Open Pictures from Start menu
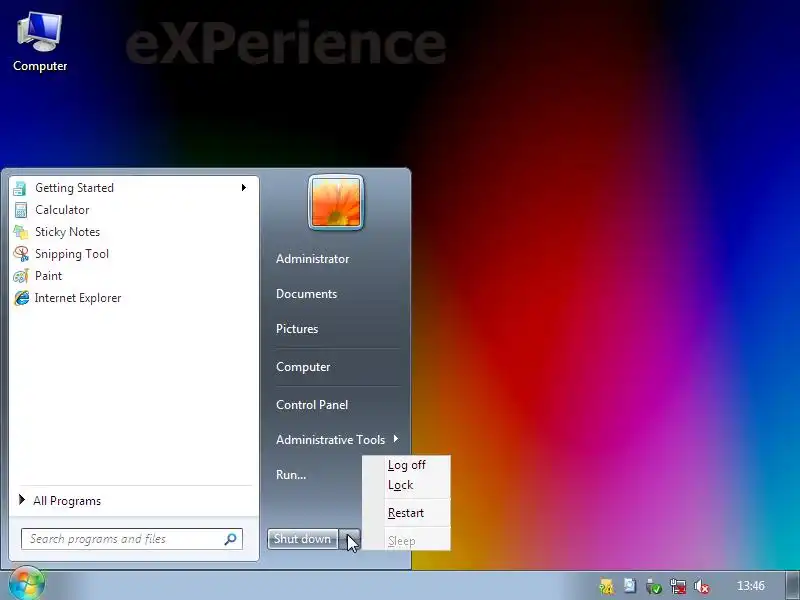Image resolution: width=800 pixels, height=600 pixels. pos(297,329)
